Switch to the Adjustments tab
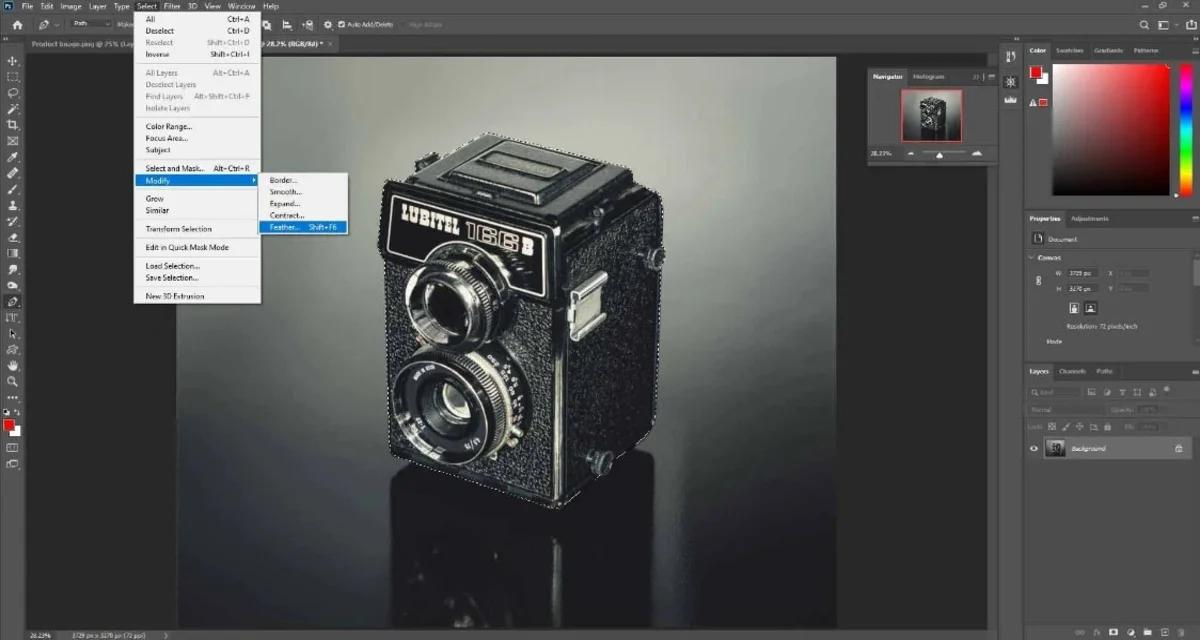Image resolution: width=1200 pixels, height=640 pixels. click(x=1090, y=218)
